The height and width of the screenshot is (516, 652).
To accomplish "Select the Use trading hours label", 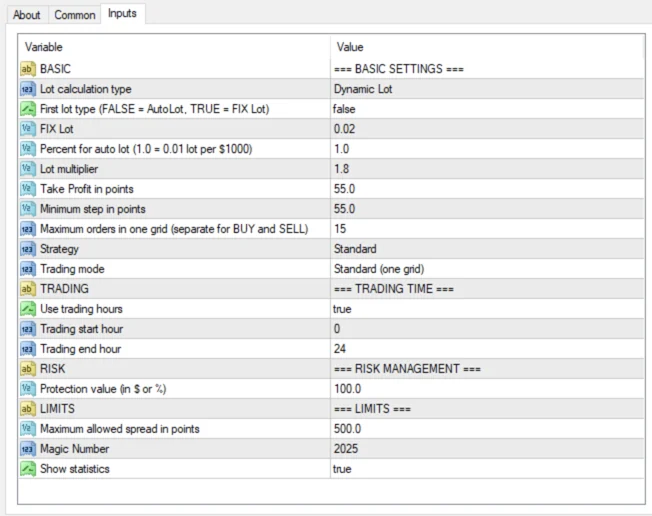I will coord(82,309).
